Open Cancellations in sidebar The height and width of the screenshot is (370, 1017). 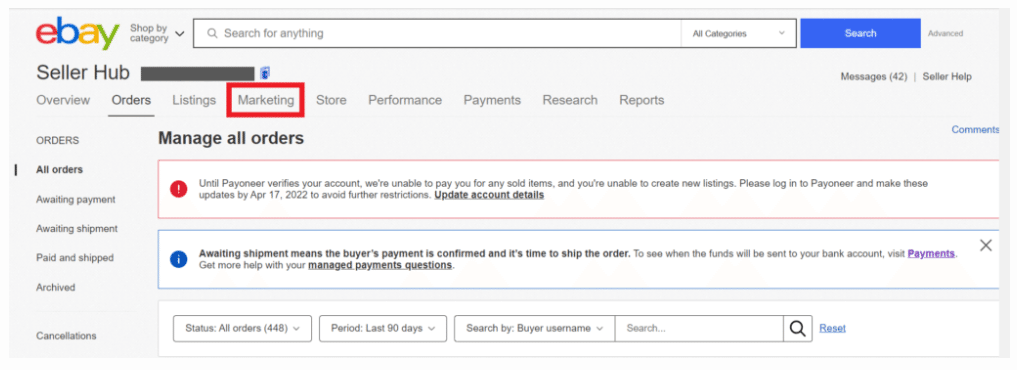[x=66, y=336]
